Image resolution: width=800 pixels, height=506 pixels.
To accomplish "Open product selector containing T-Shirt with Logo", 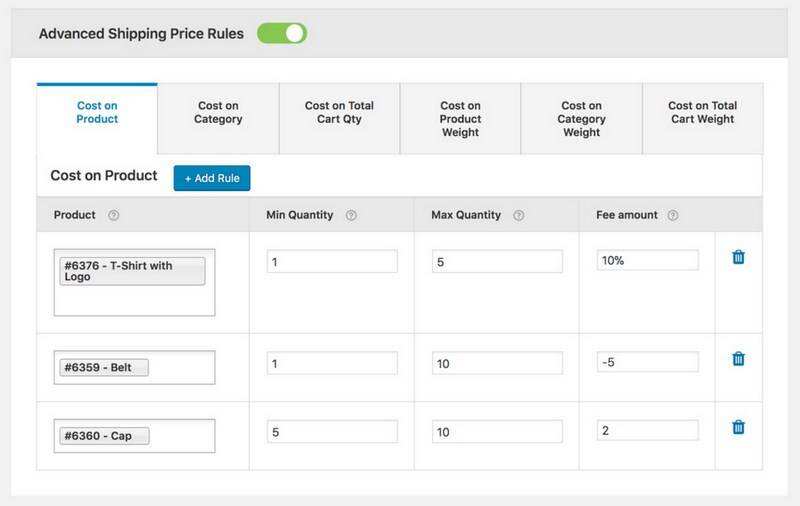I will 134,295.
